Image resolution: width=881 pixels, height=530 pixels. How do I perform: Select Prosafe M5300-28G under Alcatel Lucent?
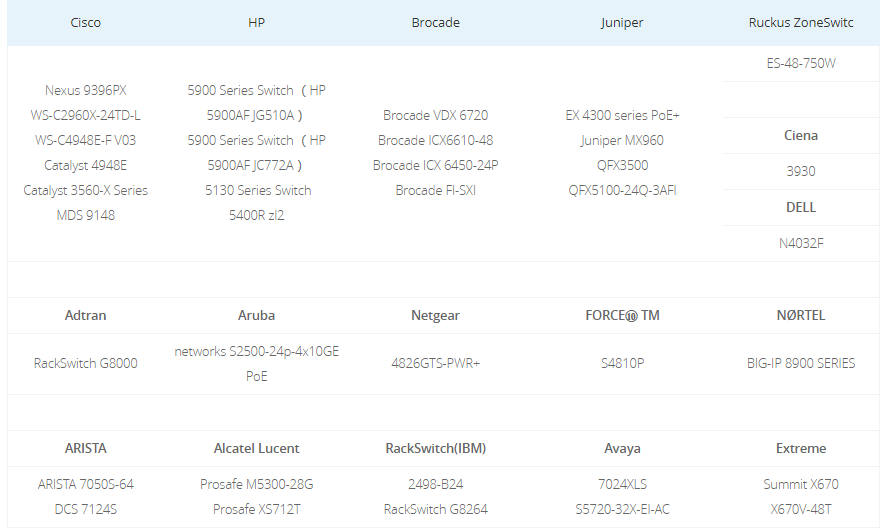tap(257, 484)
